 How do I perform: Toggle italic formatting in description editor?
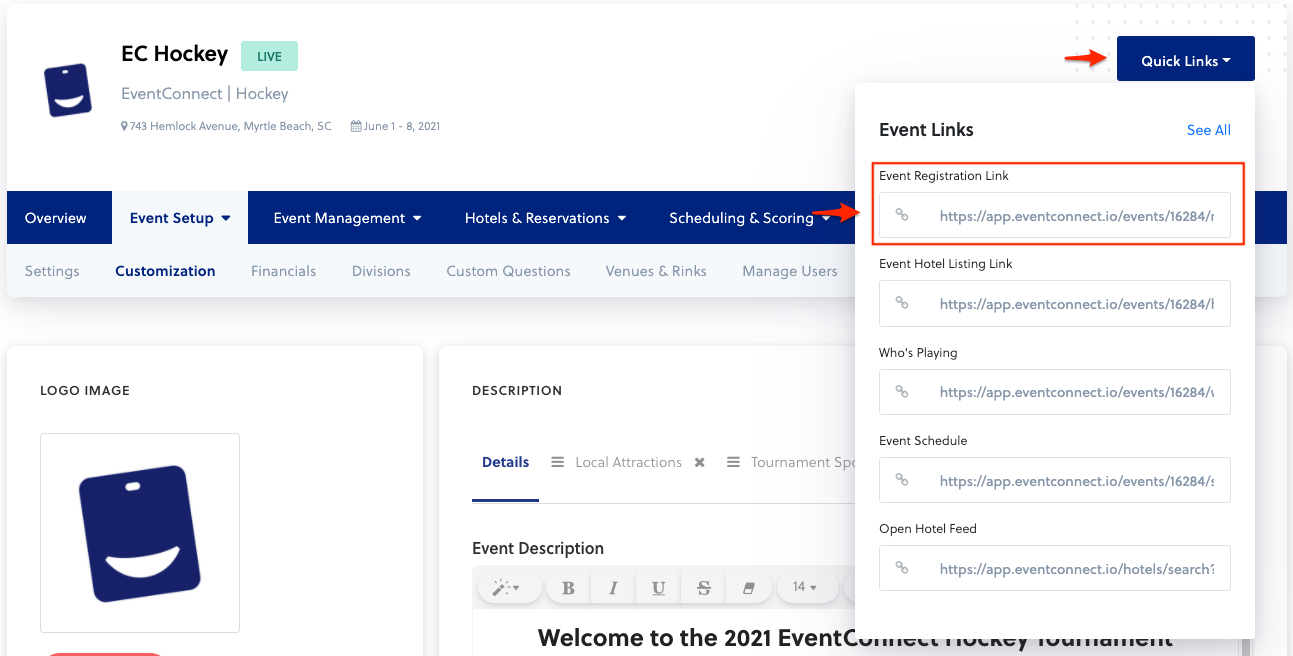point(613,588)
